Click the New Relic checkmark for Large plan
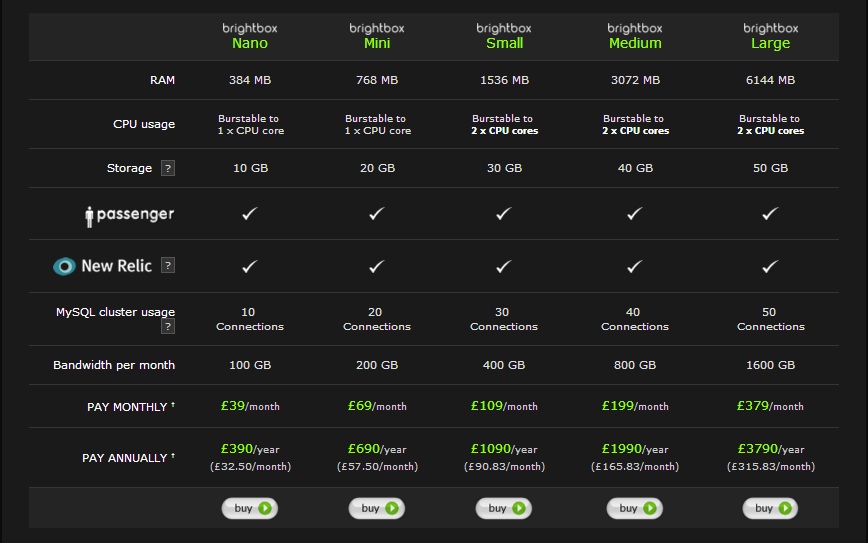868x543 pixels. [x=770, y=266]
